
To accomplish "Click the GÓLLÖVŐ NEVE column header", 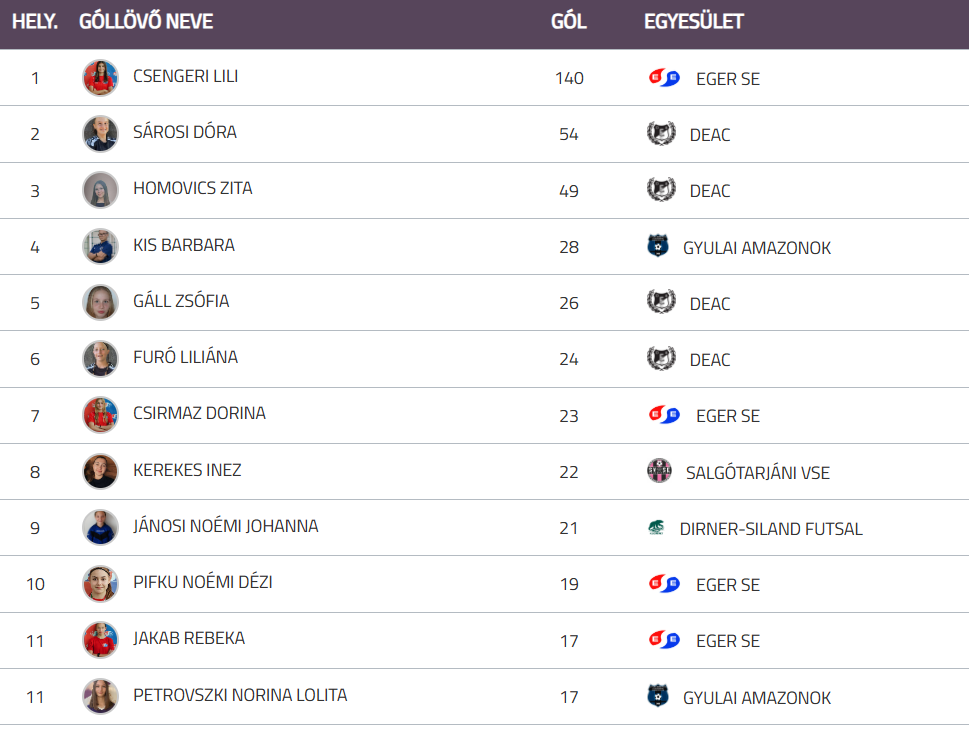I will coord(146,21).
